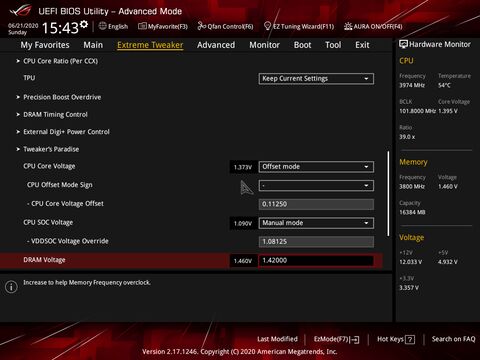This screenshot has width=480, height=360.
Task: Select the DRAM Voltage row label
Action: [44, 260]
